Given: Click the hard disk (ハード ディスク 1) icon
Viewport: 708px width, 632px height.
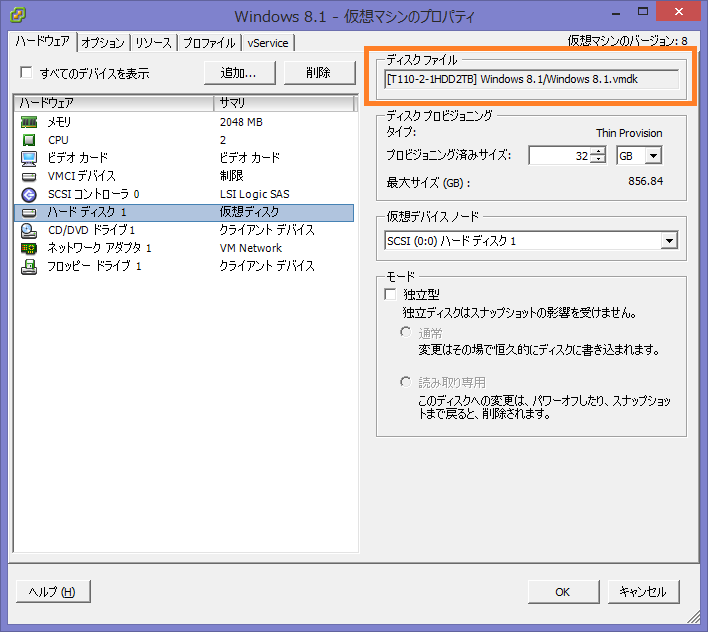Looking at the screenshot, I should coord(29,212).
